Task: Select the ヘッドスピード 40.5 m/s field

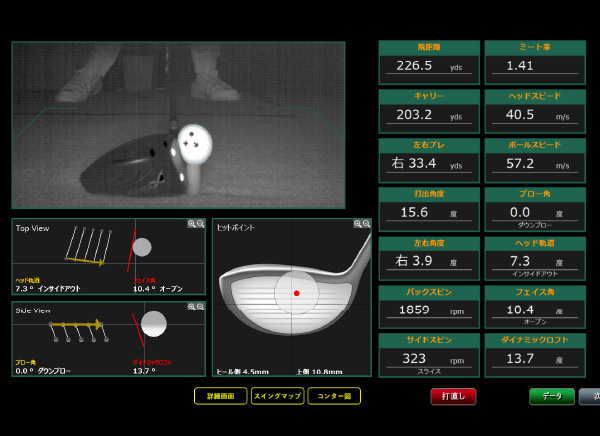Action: click(x=534, y=117)
